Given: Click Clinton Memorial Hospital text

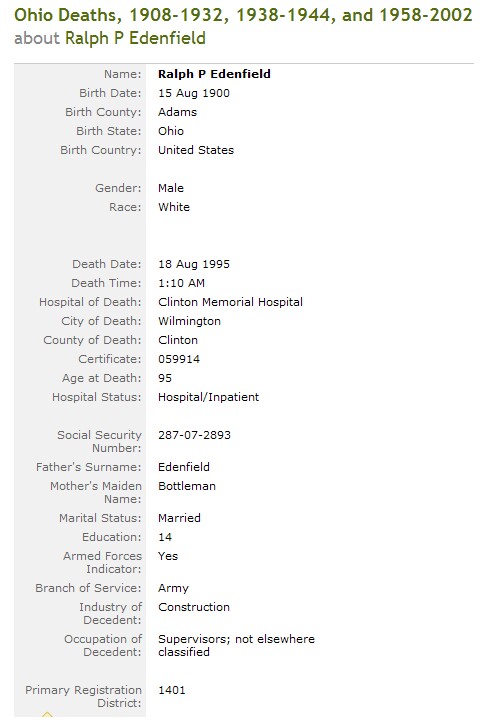Looking at the screenshot, I should pos(230,302).
